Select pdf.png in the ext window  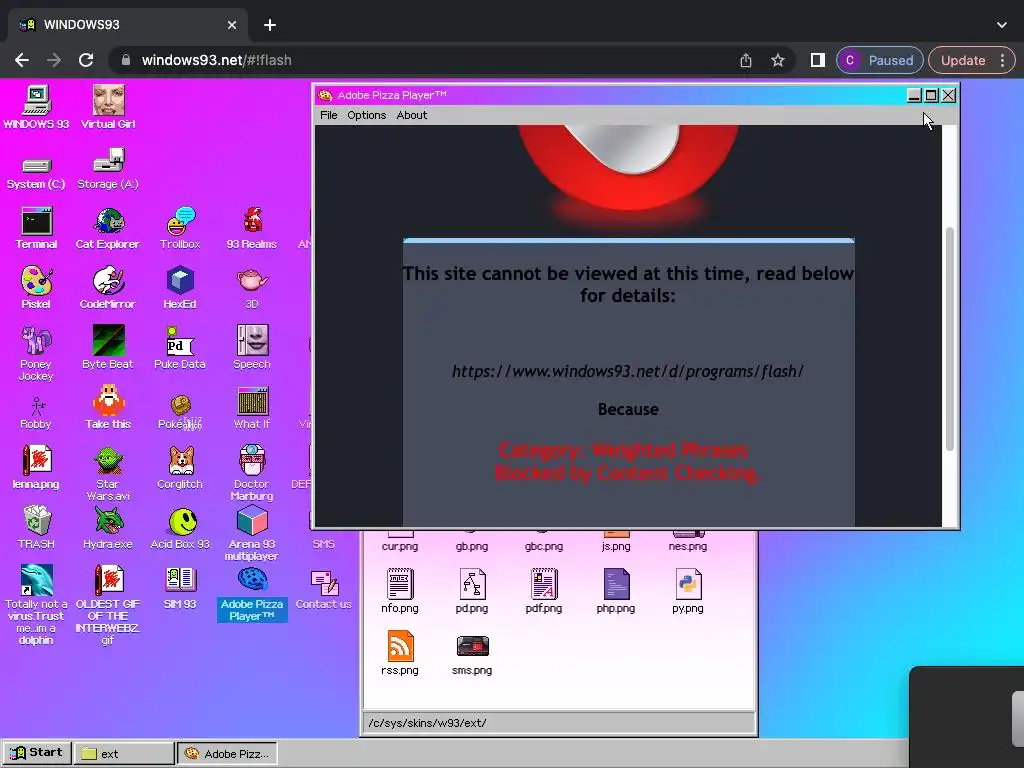pos(543,592)
